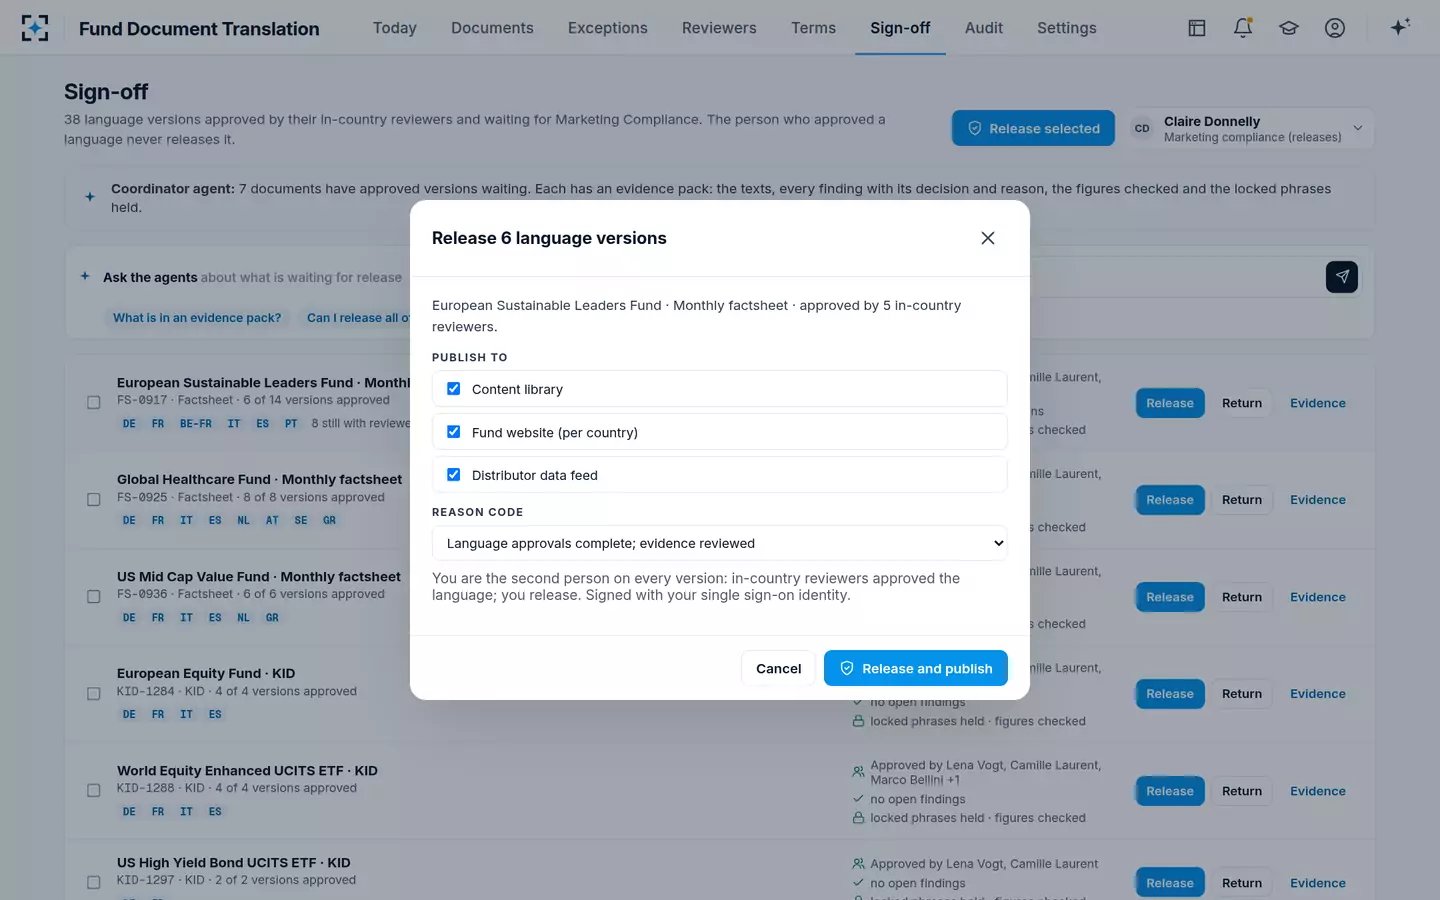1440x900 pixels.
Task: Select the Sign-off tab
Action: pyautogui.click(x=900, y=28)
